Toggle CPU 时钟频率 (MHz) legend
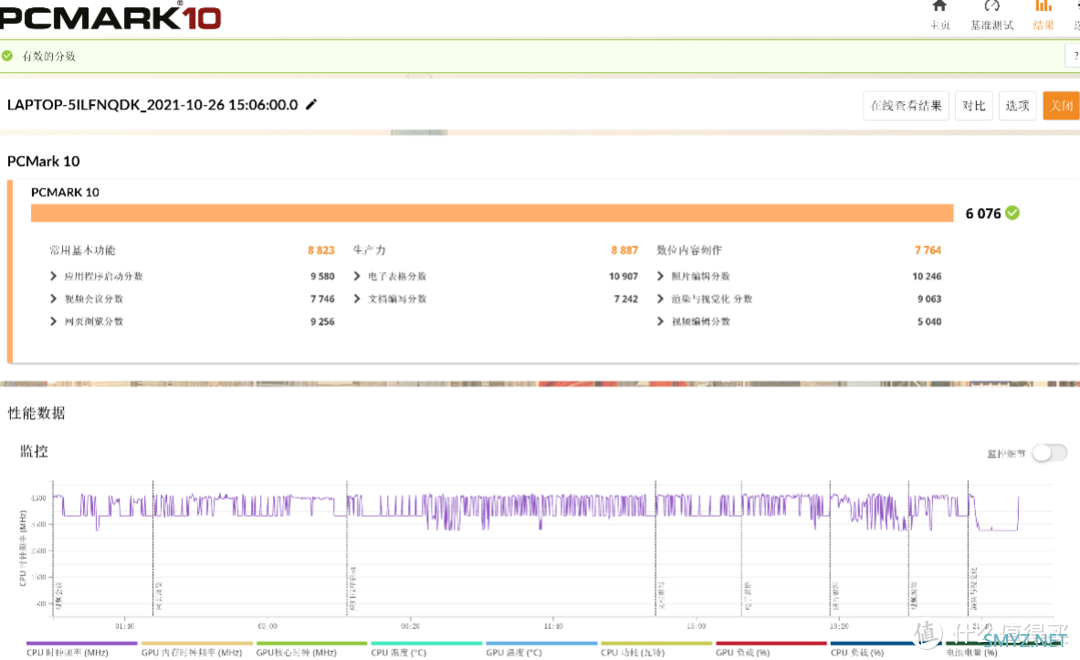This screenshot has height=660, width=1080. (81, 649)
